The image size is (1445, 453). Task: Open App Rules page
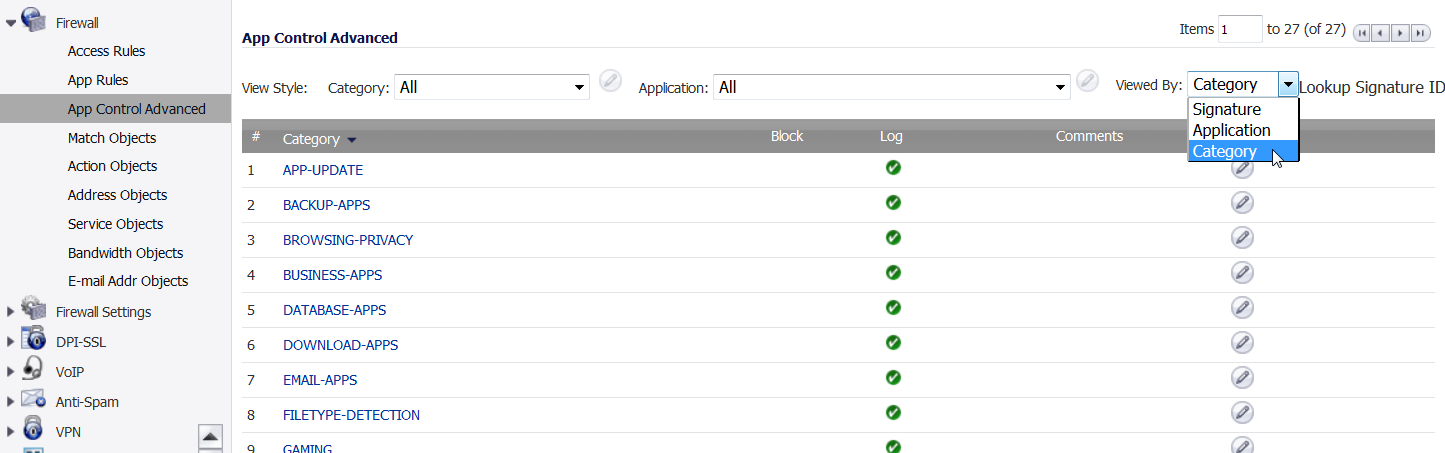click(x=98, y=80)
